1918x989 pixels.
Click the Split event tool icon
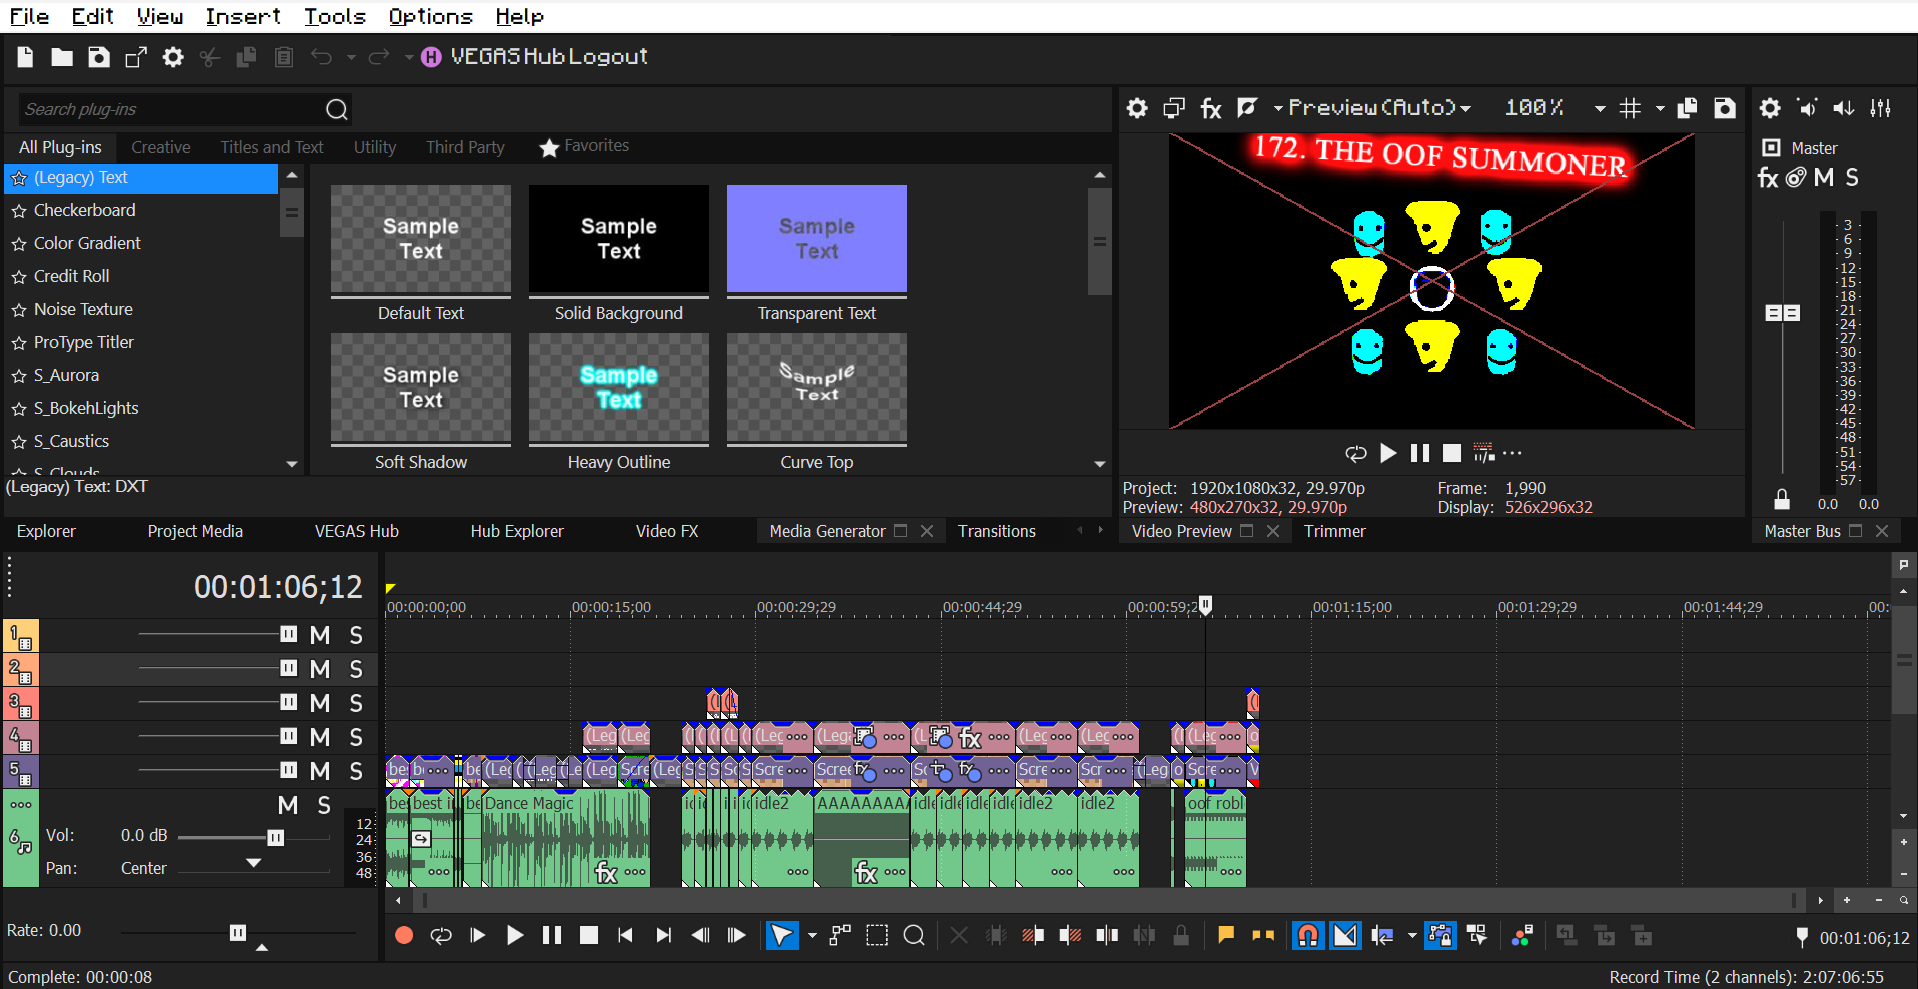pyautogui.click(x=1107, y=936)
